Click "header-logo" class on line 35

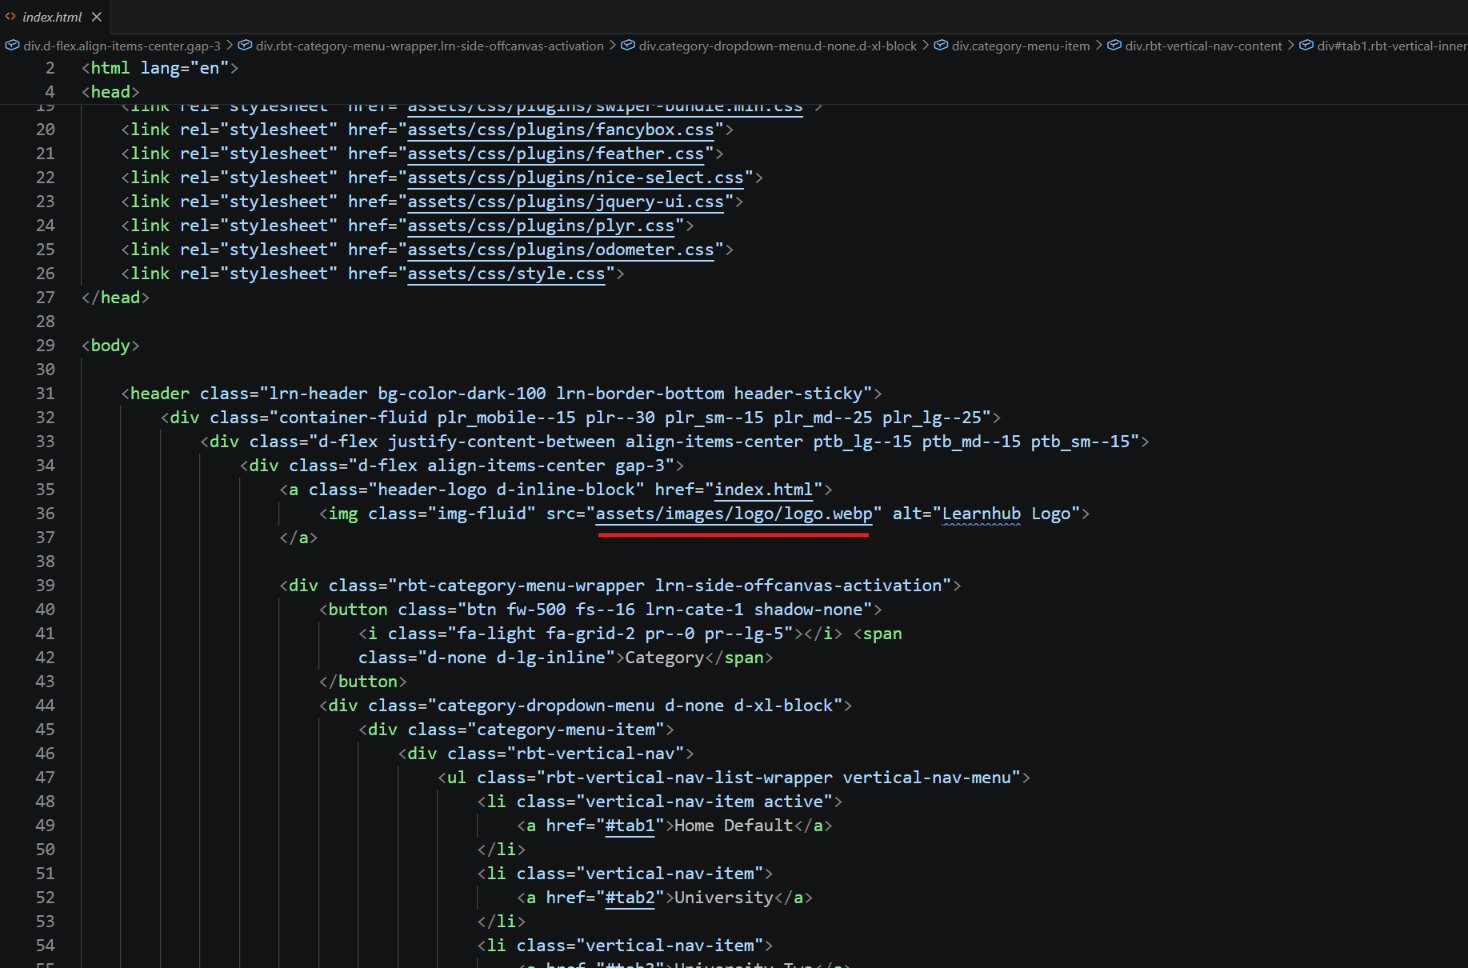coord(432,490)
